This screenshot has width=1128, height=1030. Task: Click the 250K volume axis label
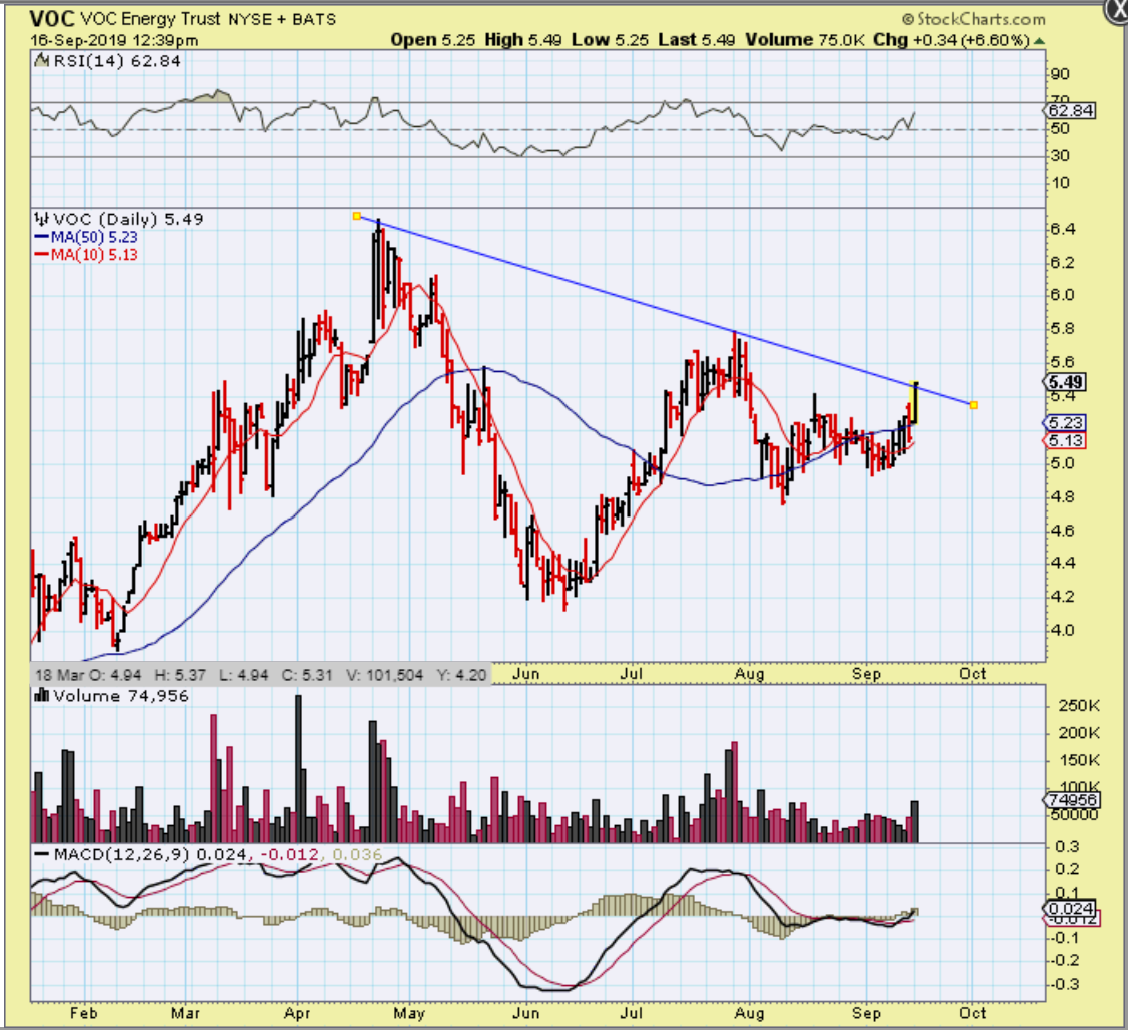[1078, 706]
